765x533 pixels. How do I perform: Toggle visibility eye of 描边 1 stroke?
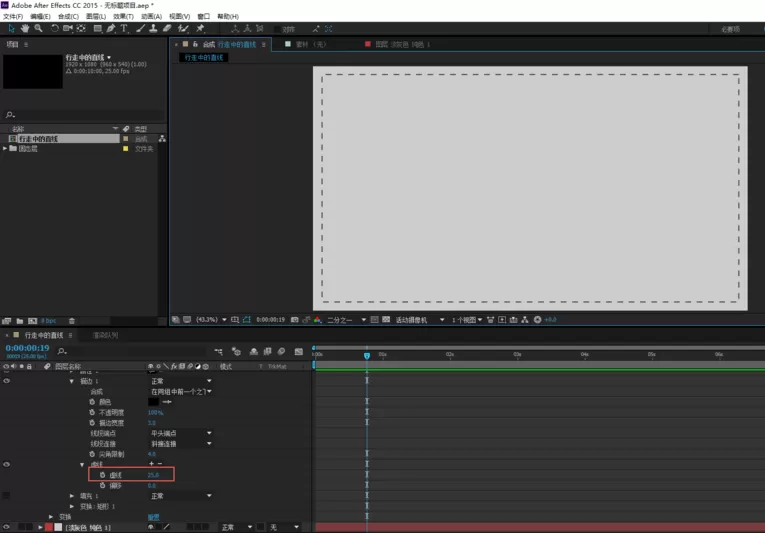(x=6, y=381)
